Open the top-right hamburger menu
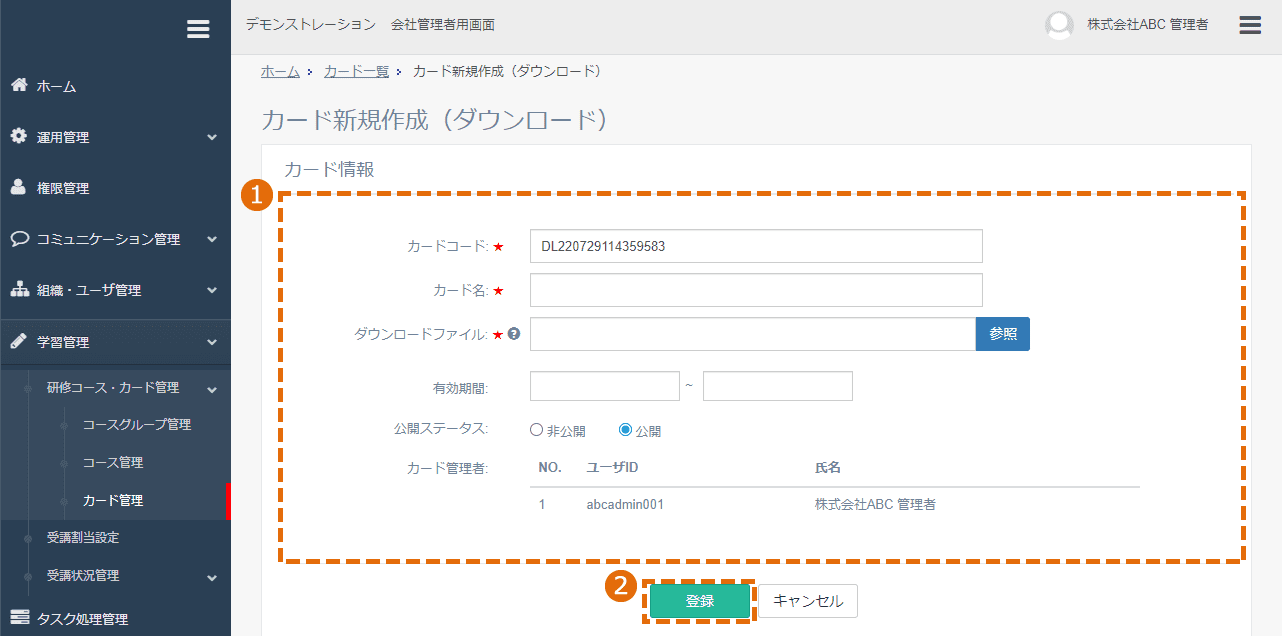The image size is (1282, 636). [x=1250, y=25]
